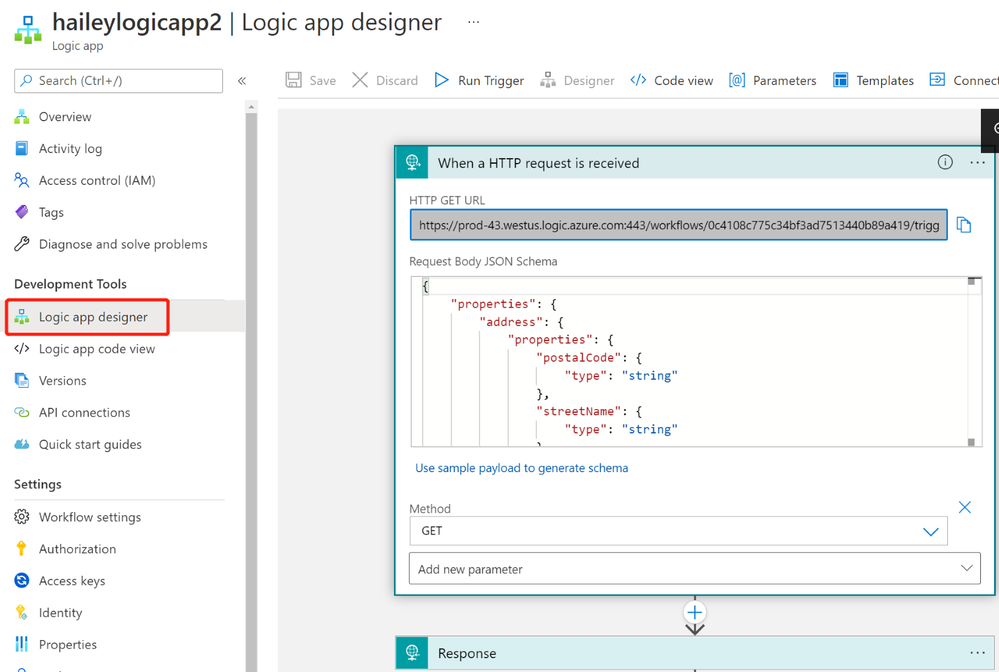Go to API connections
The image size is (999, 672).
pos(84,413)
